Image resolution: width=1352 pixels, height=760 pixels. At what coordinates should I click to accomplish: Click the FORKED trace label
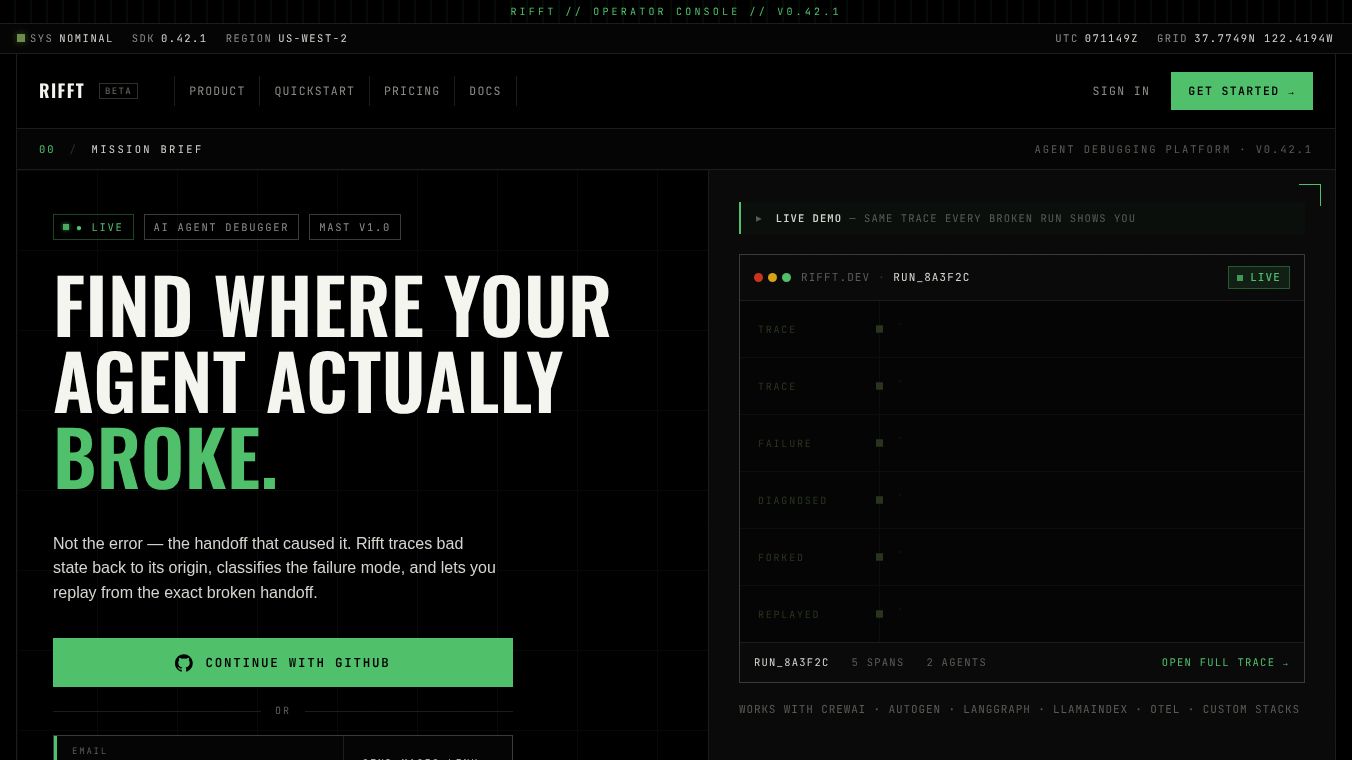pos(781,557)
